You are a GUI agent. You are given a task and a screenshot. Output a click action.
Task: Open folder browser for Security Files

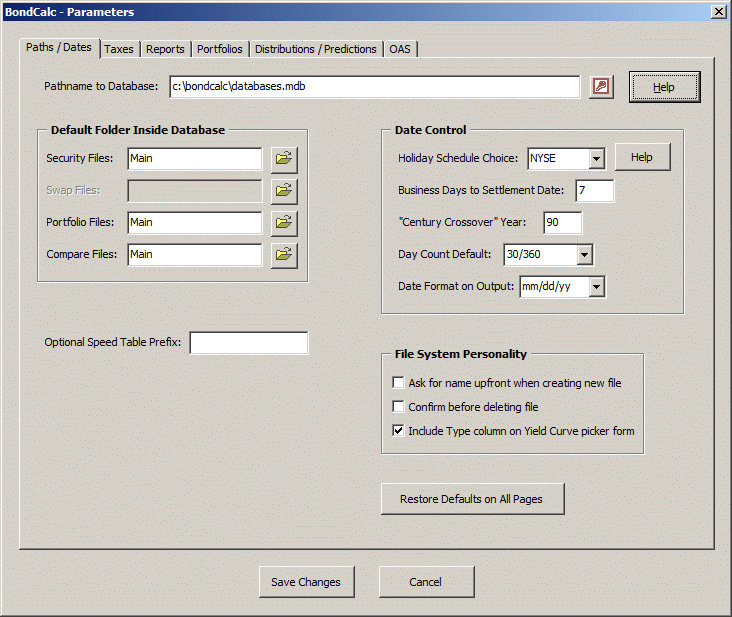coord(284,158)
